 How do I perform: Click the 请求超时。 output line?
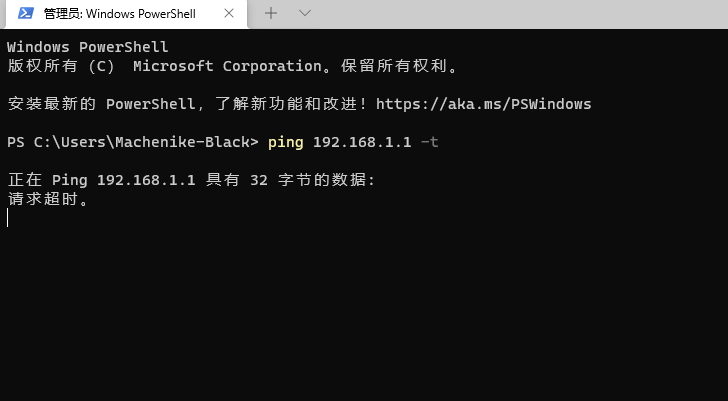[48, 199]
